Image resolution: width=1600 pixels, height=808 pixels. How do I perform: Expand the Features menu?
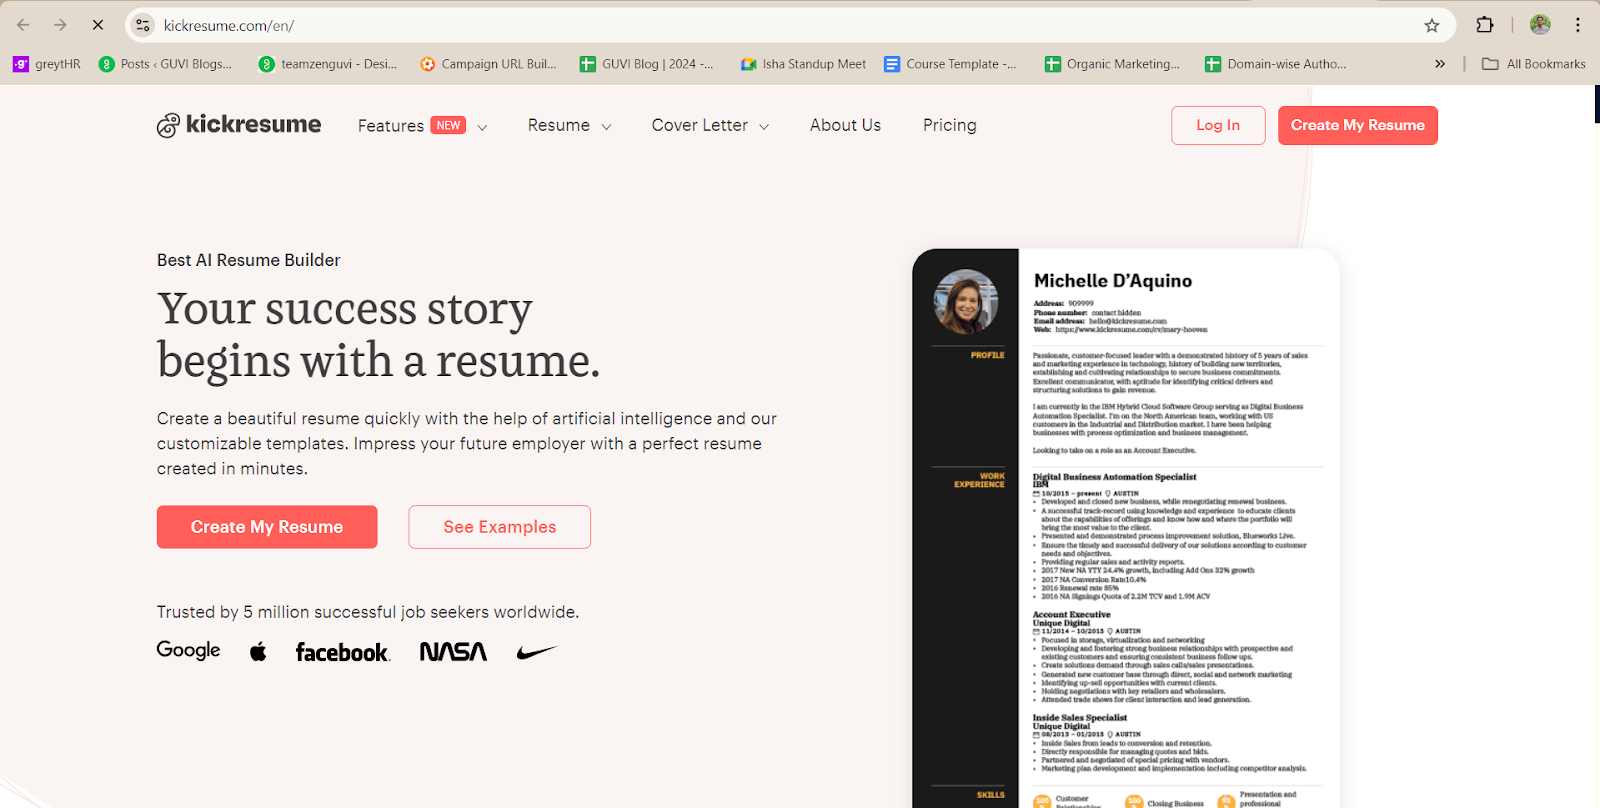[422, 126]
